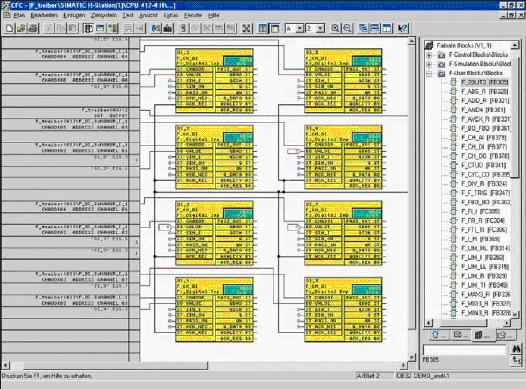The width and height of the screenshot is (526, 389).
Task: Expand the F-Control Blocks tree node
Action: click(429, 55)
